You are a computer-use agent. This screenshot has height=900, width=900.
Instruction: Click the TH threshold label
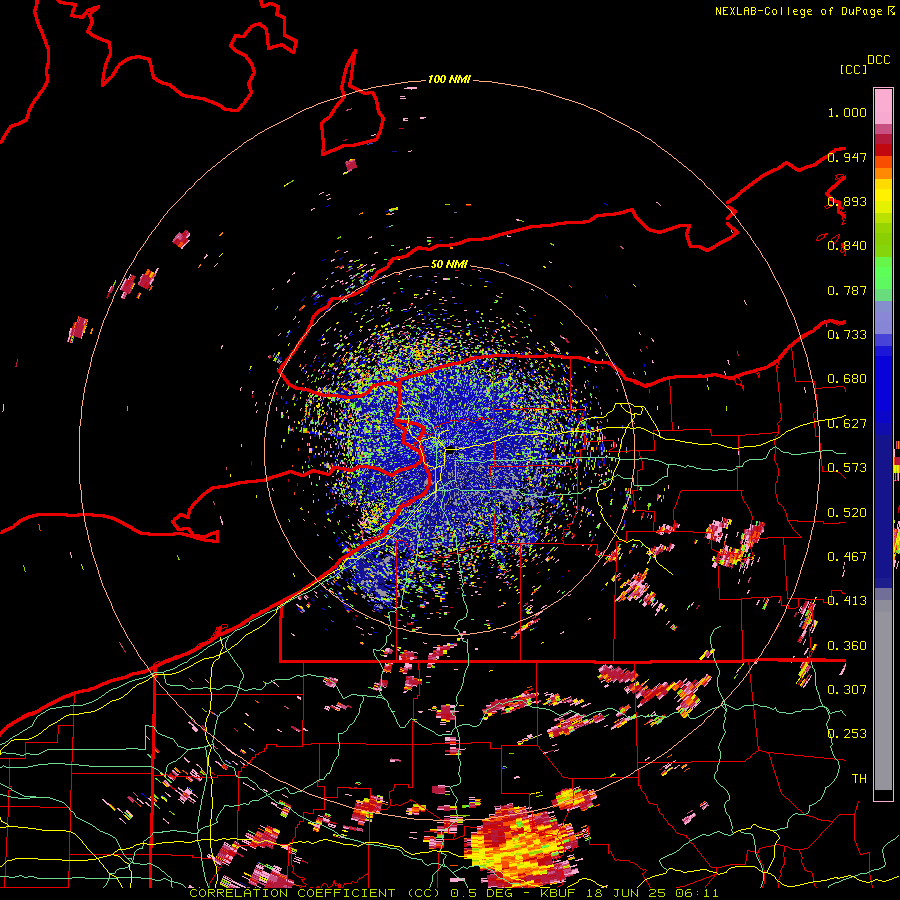[x=859, y=779]
